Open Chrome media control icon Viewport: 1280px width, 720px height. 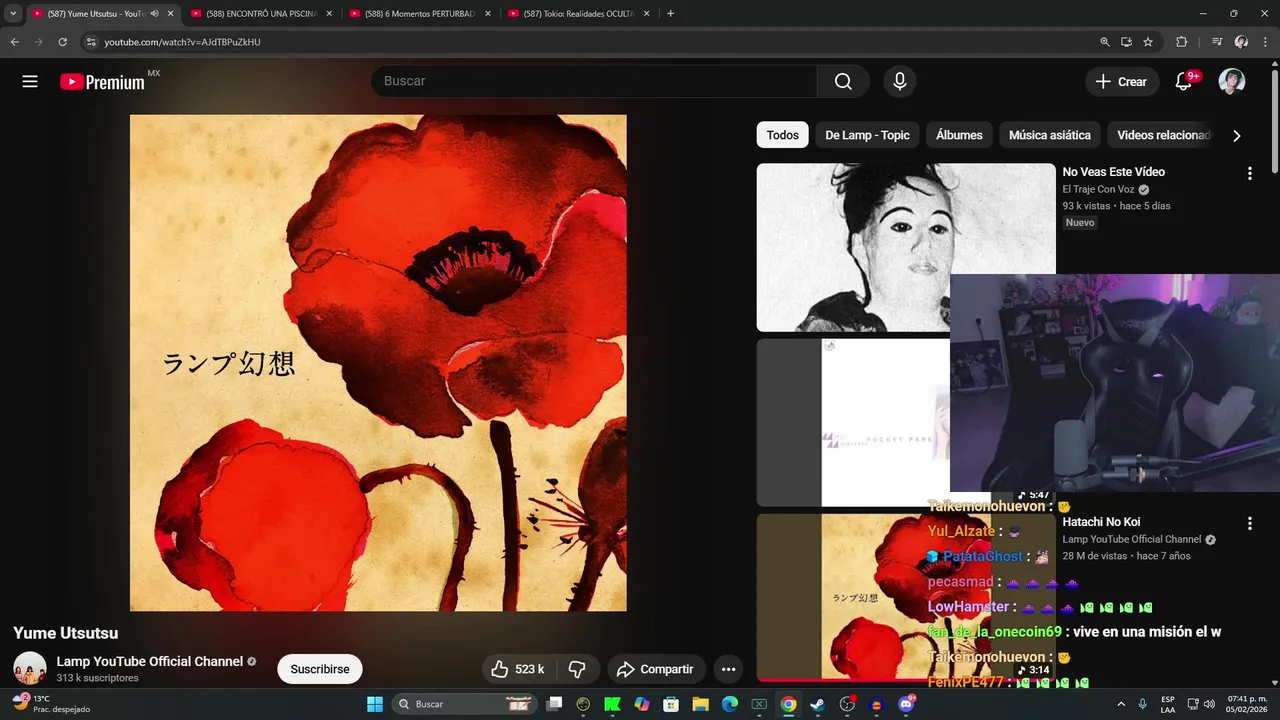1217,42
